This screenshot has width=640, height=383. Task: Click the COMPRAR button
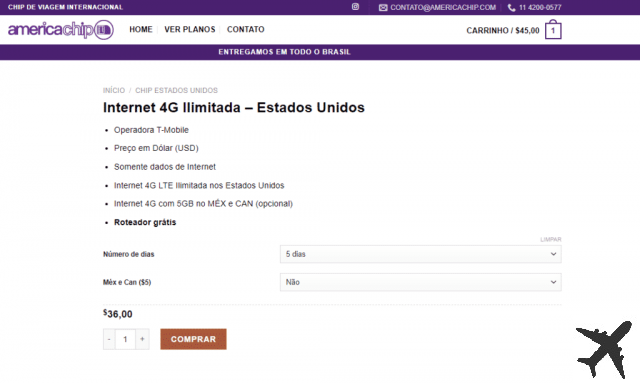click(193, 339)
